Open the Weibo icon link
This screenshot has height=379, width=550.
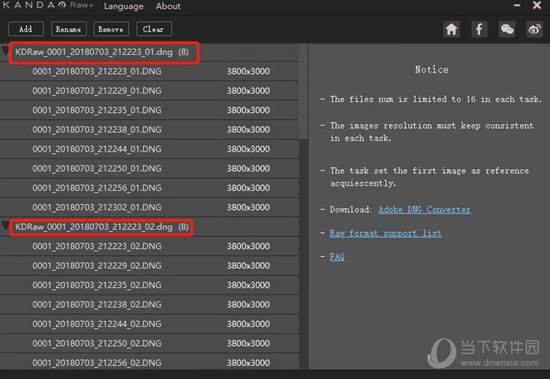click(x=535, y=29)
